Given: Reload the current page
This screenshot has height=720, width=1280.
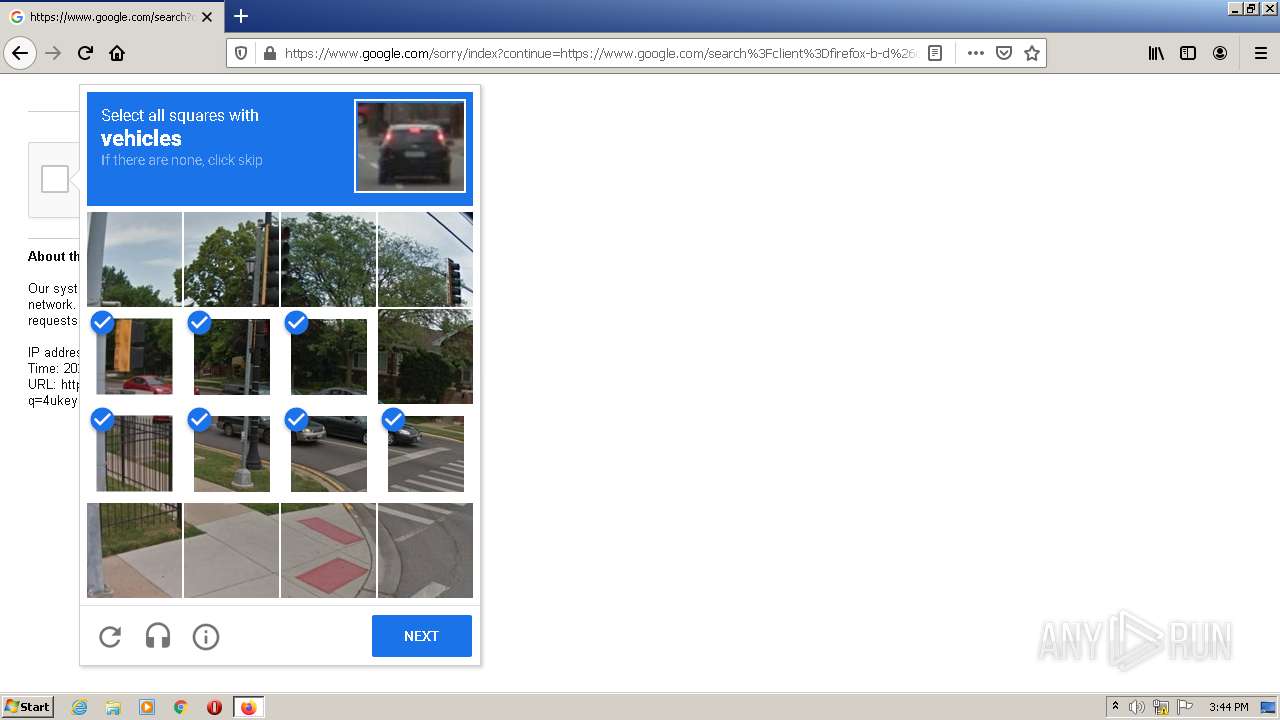Looking at the screenshot, I should pyautogui.click(x=85, y=53).
